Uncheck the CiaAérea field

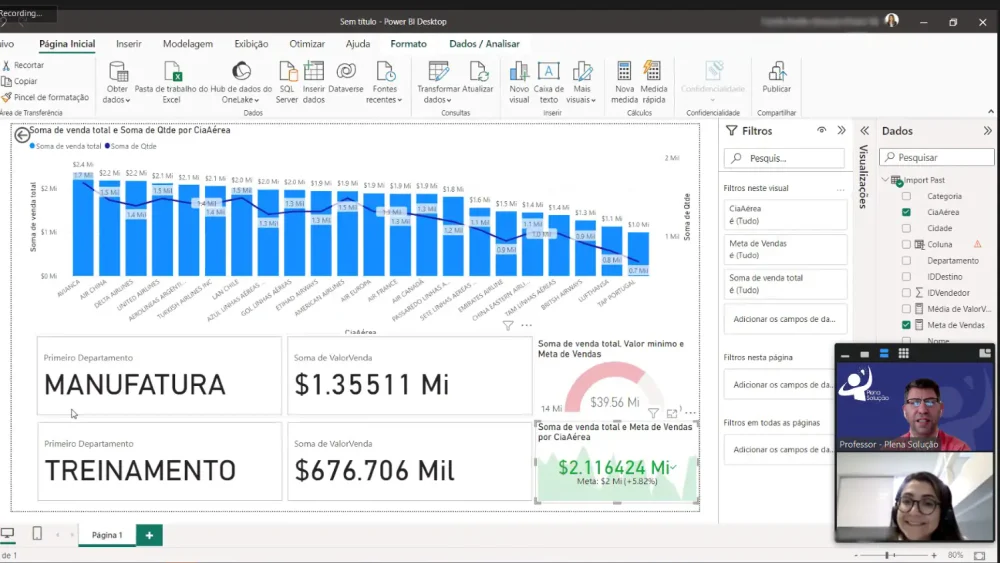click(906, 212)
